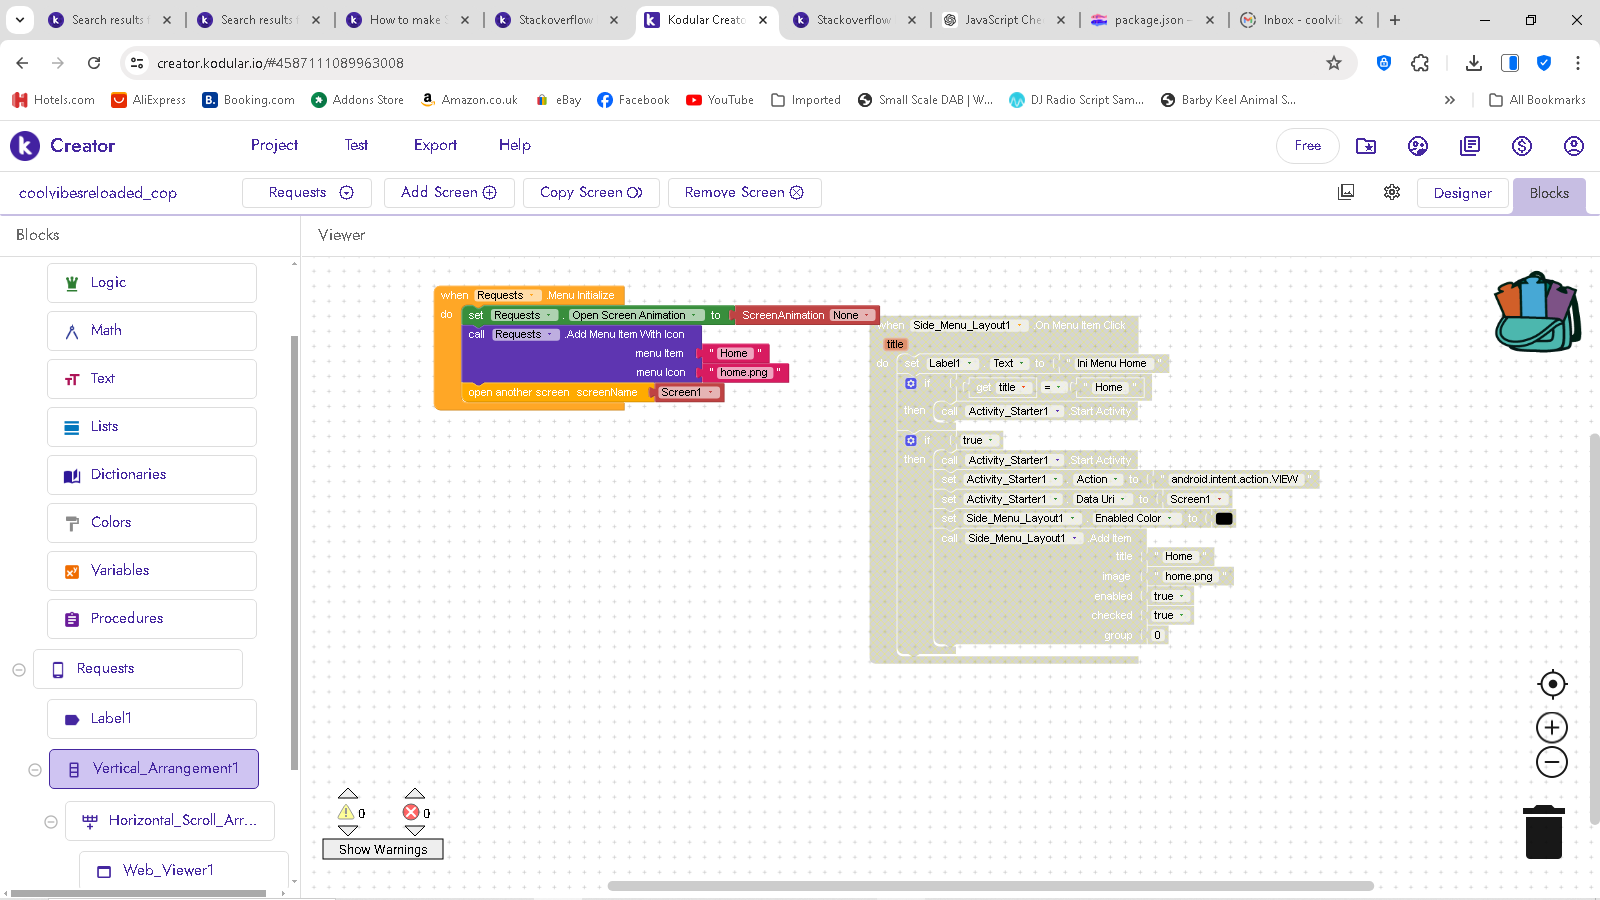The height and width of the screenshot is (900, 1600).
Task: Zoom in the blocks workspace
Action: 1552,728
